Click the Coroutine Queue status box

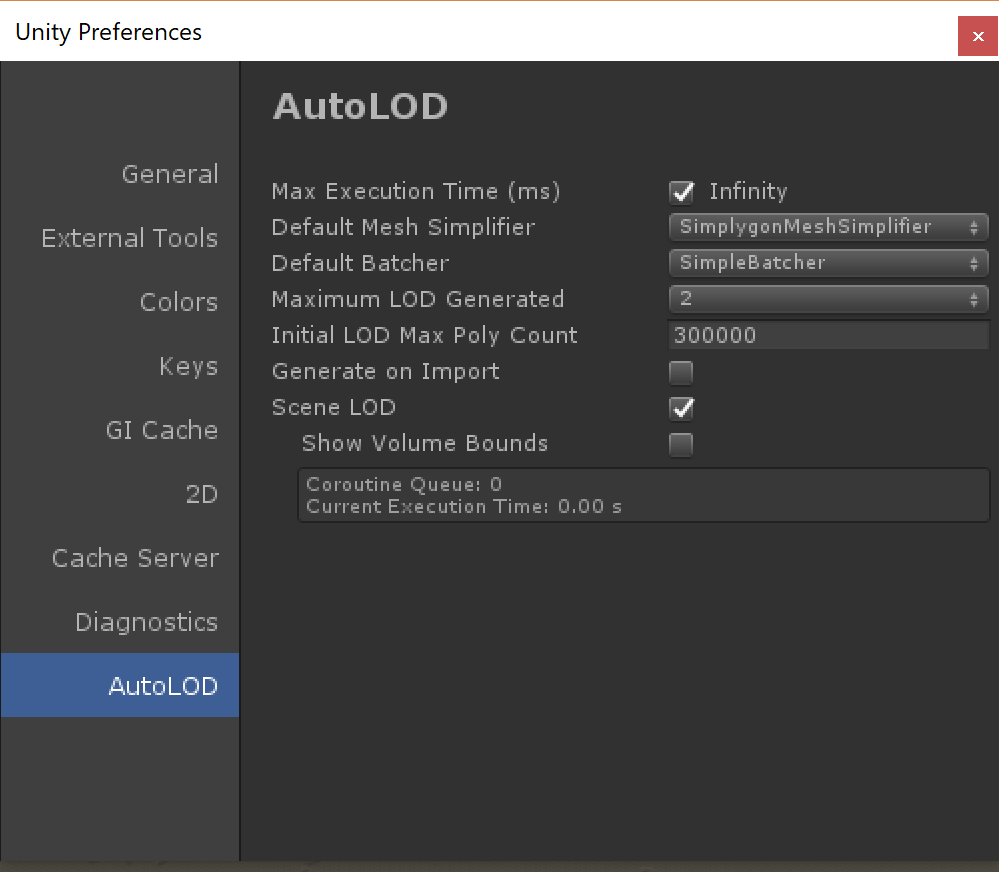pos(643,496)
